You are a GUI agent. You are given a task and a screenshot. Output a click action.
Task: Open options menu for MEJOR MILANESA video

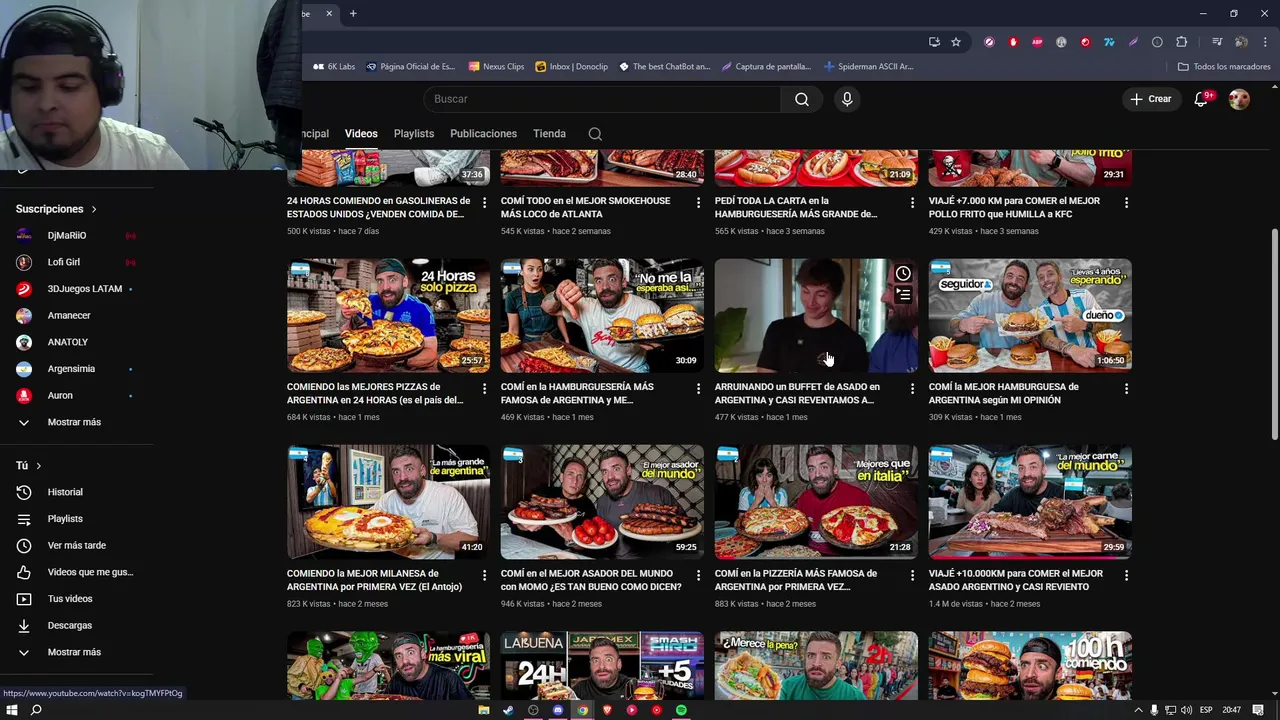[x=484, y=575]
